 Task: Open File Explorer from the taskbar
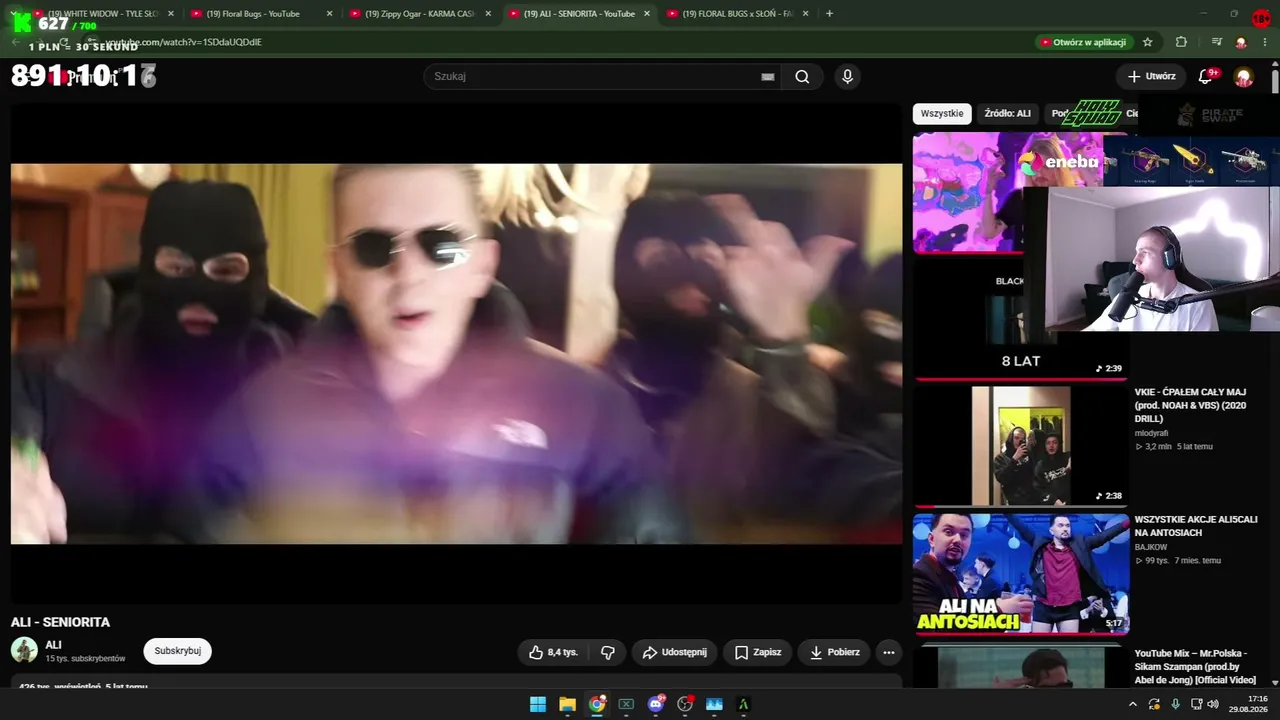[567, 704]
